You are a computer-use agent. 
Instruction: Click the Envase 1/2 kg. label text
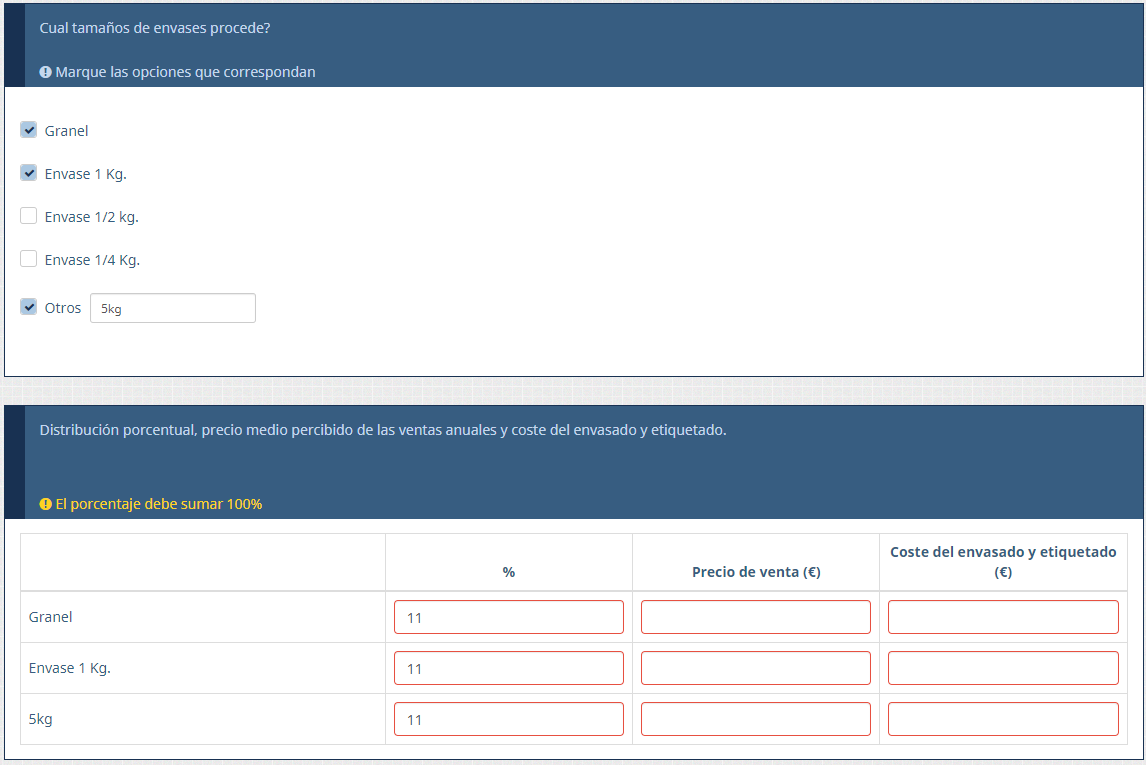(91, 217)
